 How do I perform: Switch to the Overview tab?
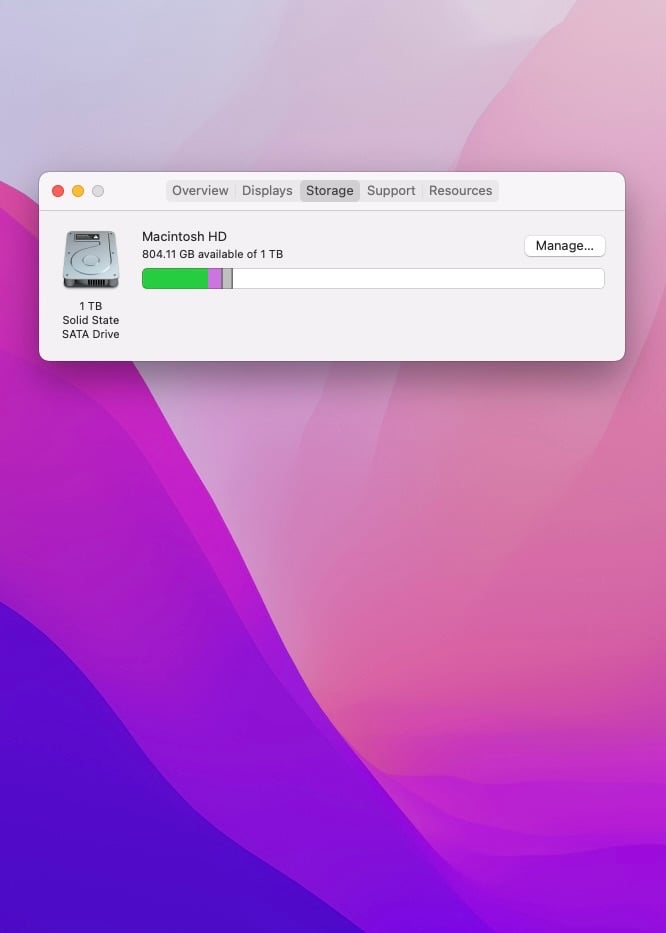(x=200, y=190)
